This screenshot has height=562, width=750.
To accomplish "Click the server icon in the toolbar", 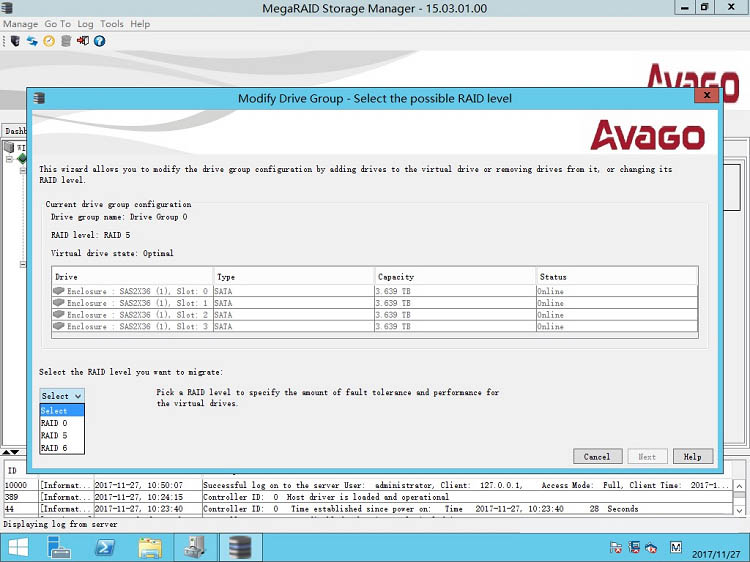I will click(15, 41).
